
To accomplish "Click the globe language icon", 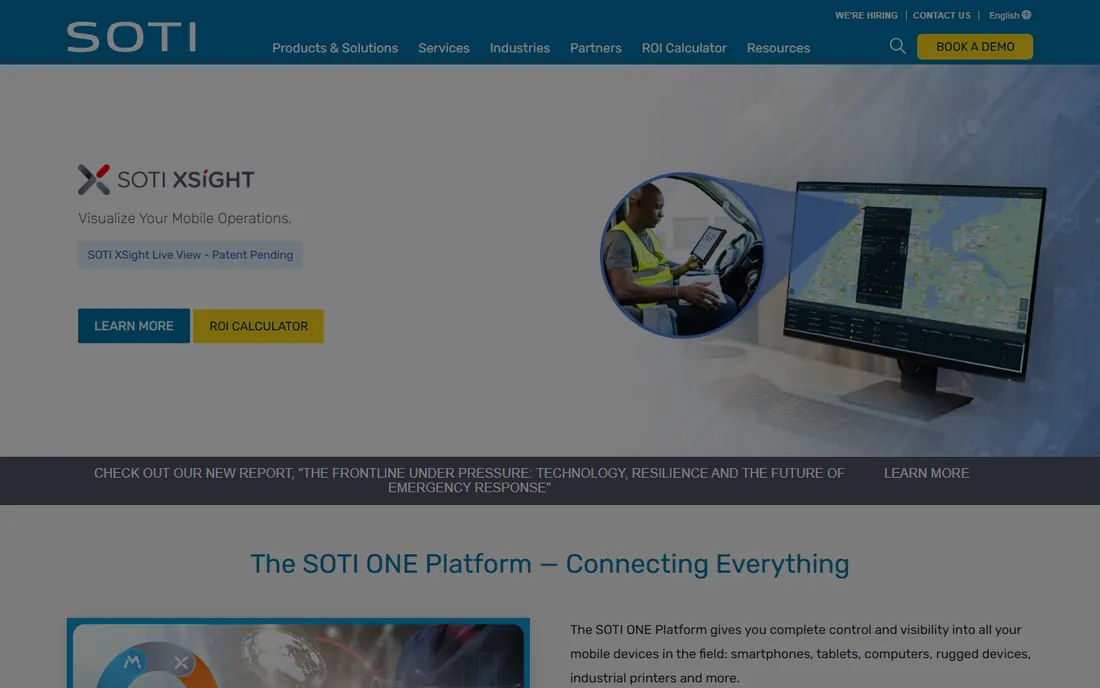I will [x=1026, y=15].
